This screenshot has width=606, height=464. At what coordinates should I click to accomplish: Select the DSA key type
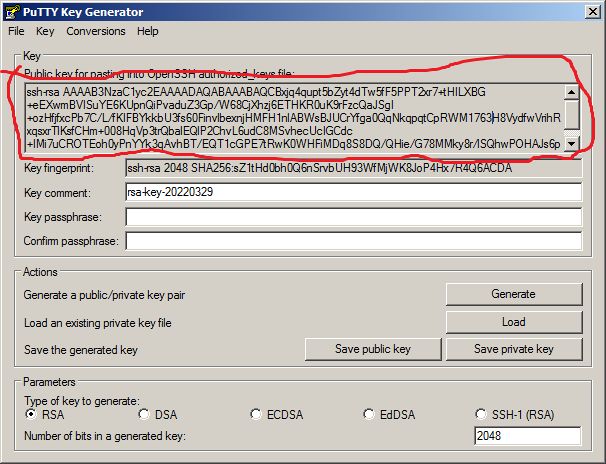click(144, 414)
